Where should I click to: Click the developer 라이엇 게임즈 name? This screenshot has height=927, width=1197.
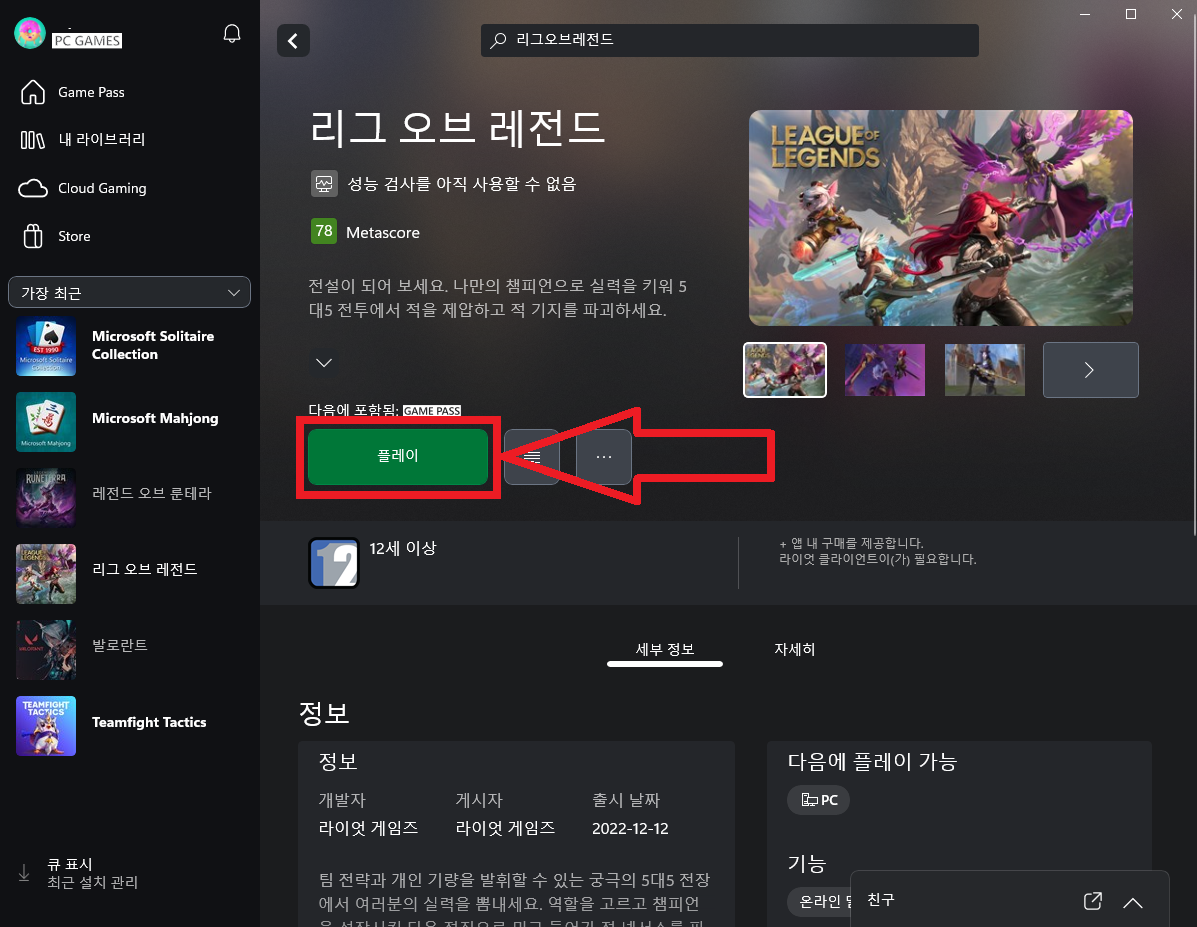click(x=369, y=828)
